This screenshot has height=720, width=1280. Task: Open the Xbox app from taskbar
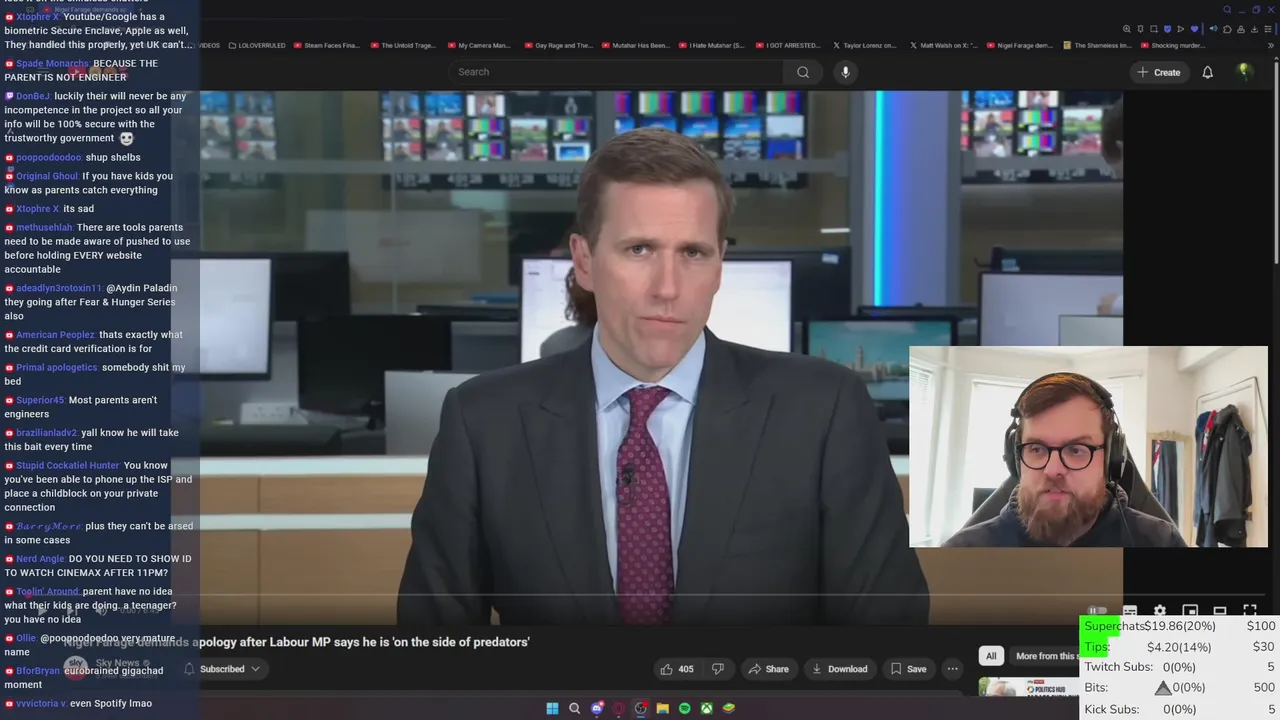[x=706, y=708]
